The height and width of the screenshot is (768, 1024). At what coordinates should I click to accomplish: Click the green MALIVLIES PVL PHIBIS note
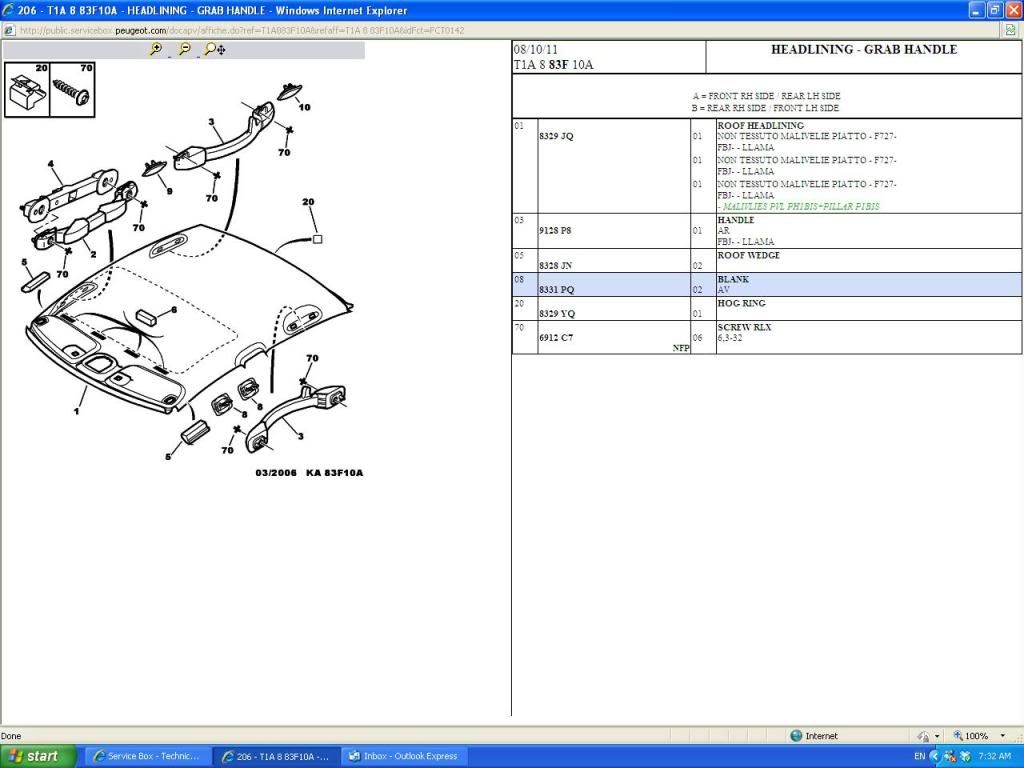pyautogui.click(x=799, y=206)
